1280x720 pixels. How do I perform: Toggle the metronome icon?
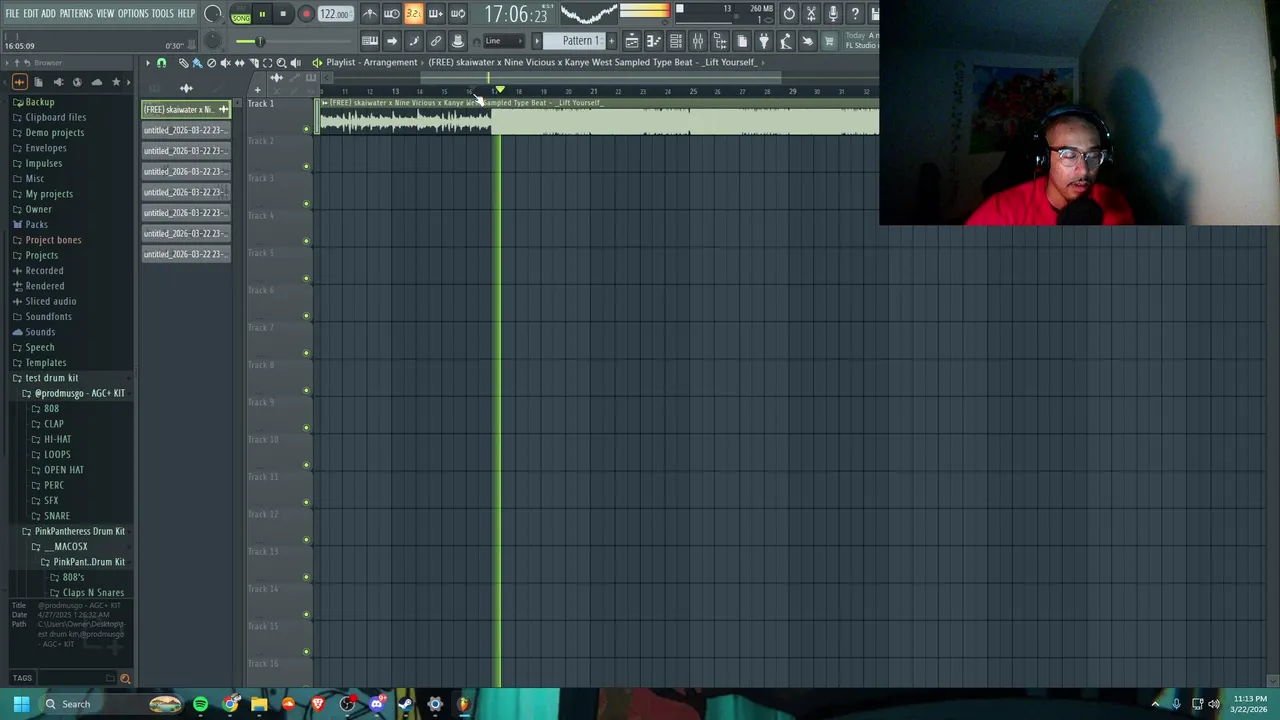(x=370, y=14)
